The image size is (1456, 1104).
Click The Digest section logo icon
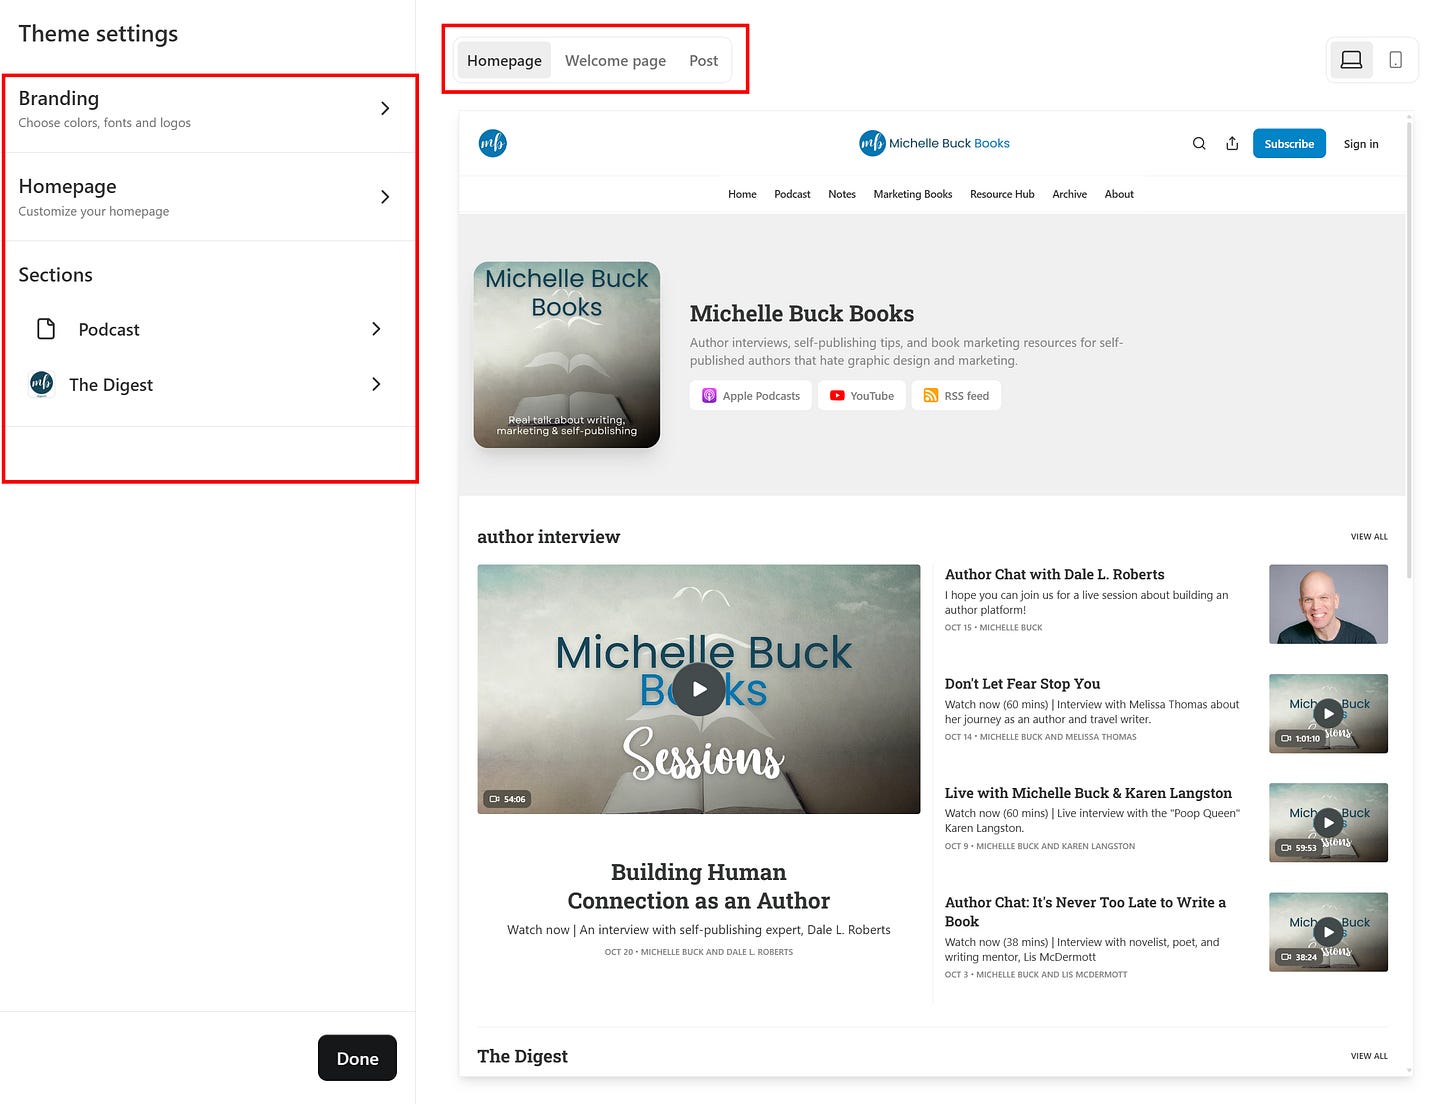[x=41, y=384]
